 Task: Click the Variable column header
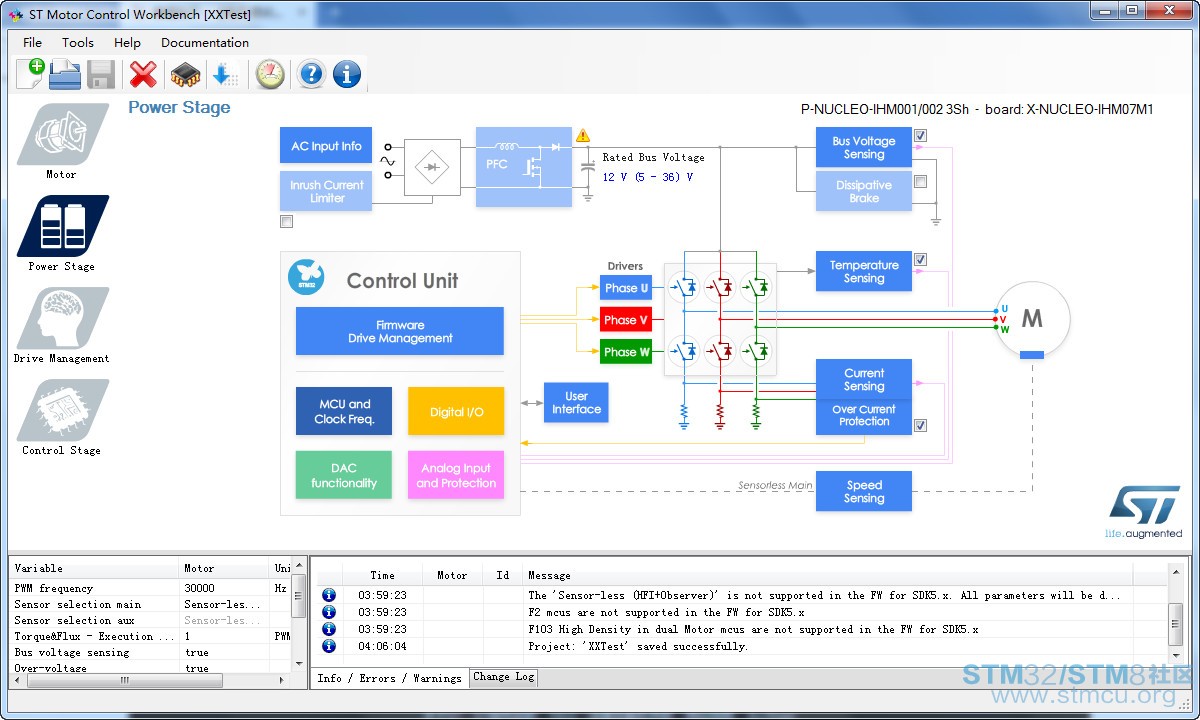[96, 568]
